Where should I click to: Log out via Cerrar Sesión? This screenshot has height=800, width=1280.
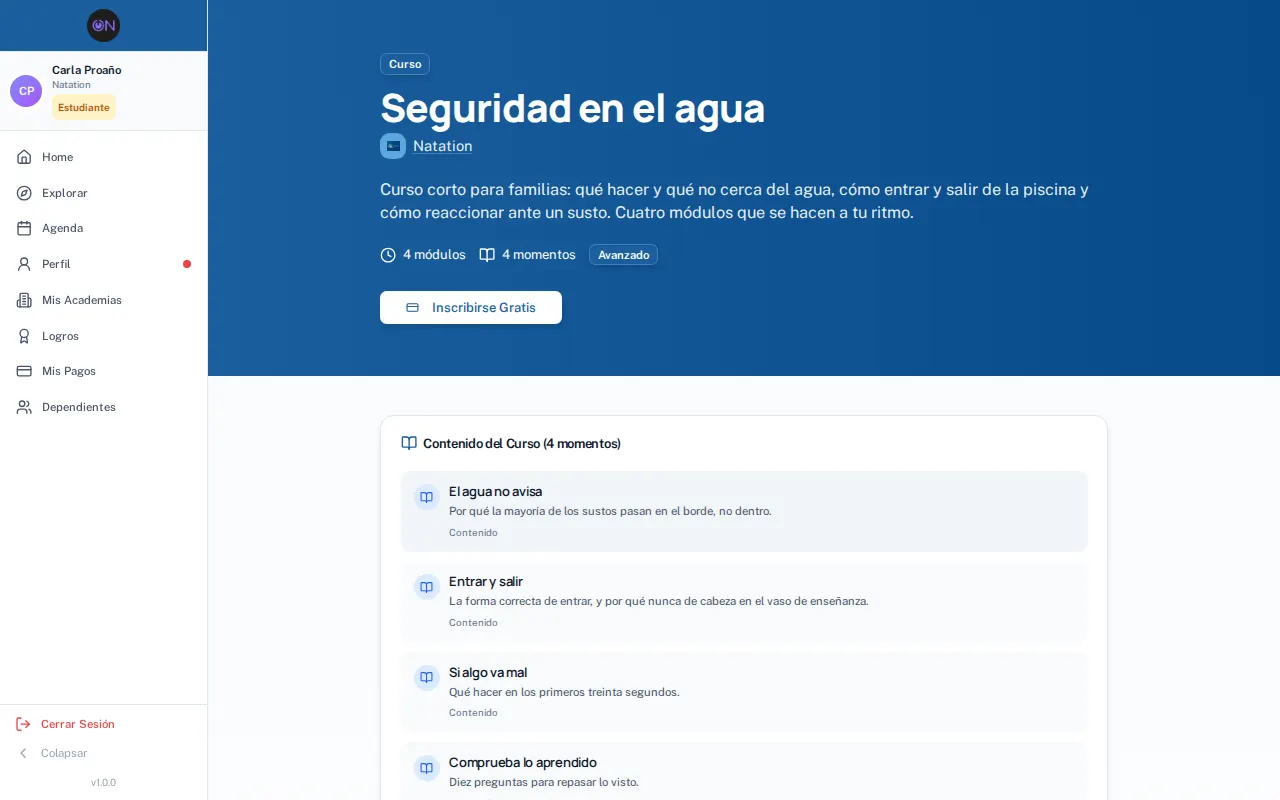click(104, 724)
